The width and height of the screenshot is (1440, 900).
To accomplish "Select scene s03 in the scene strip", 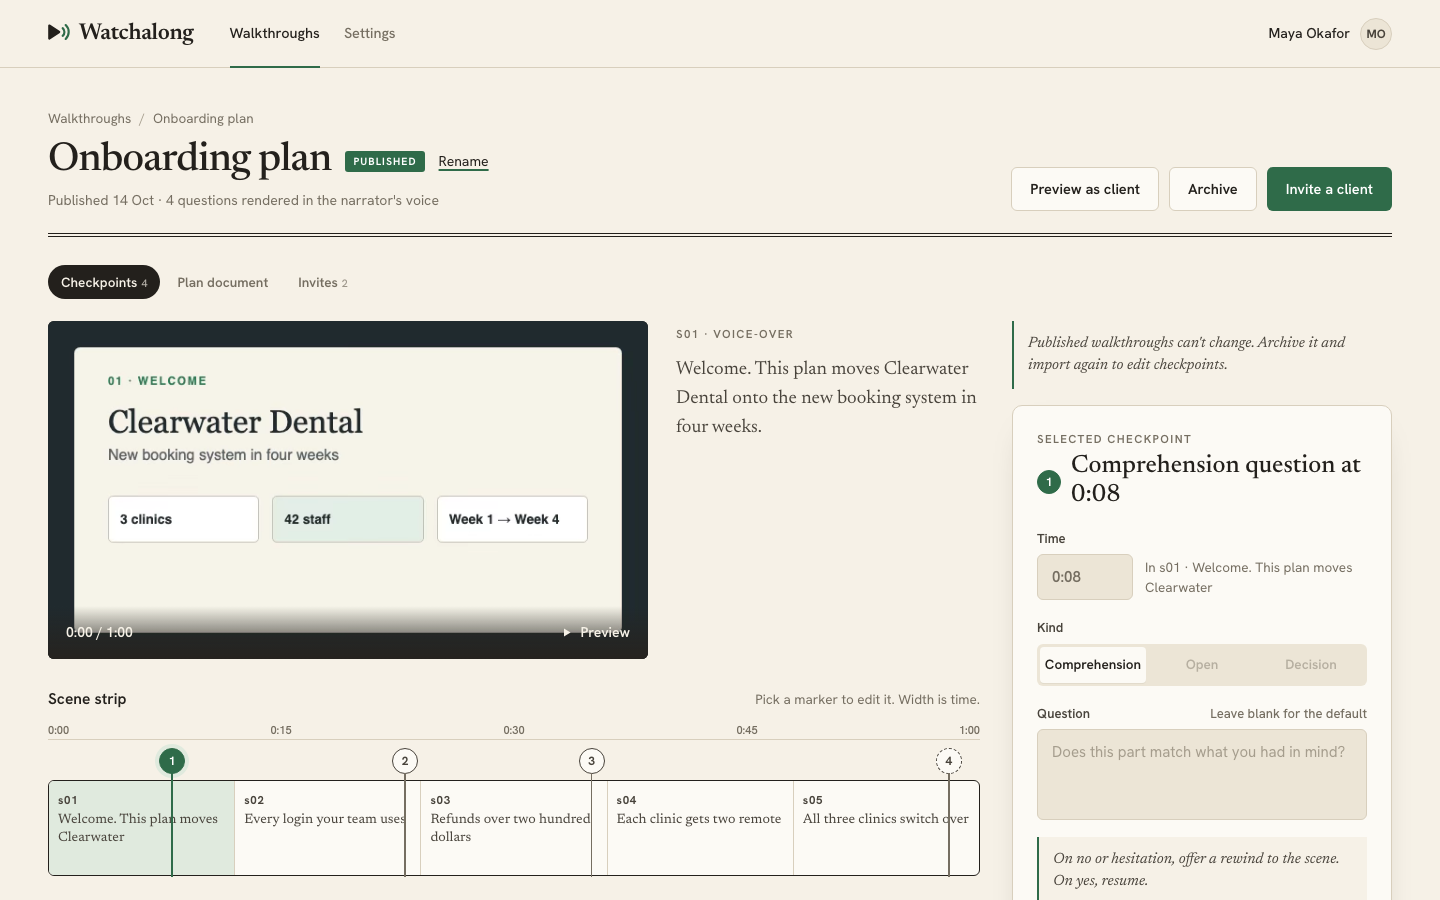I will point(514,828).
